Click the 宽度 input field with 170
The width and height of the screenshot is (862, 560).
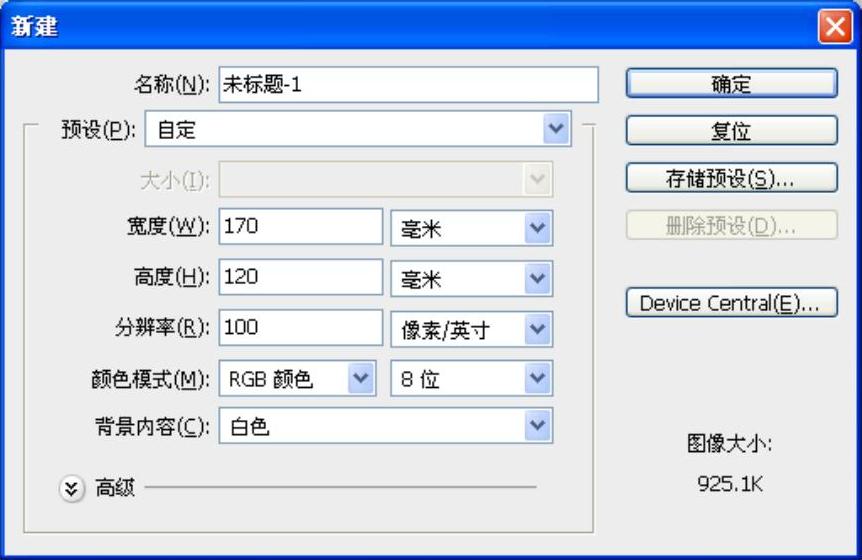300,227
